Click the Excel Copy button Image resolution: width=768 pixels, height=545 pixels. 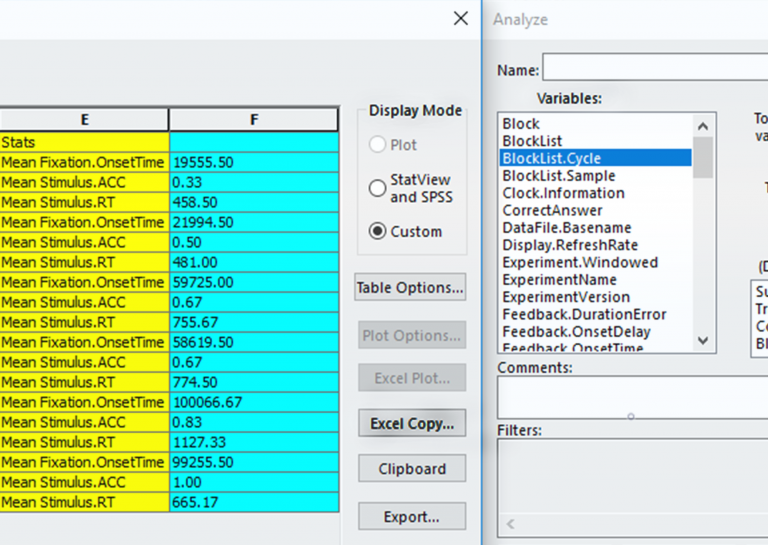point(411,424)
